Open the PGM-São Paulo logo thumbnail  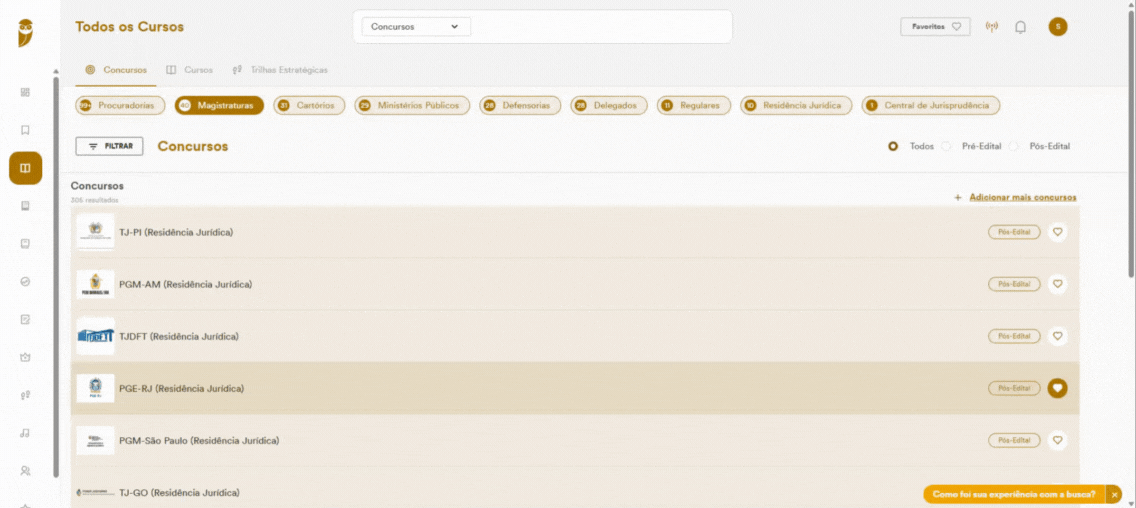pyautogui.click(x=96, y=440)
